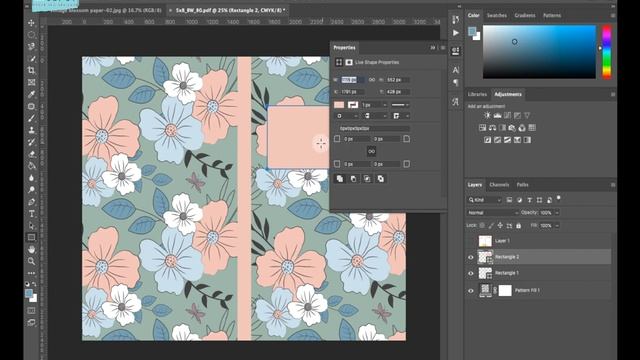Select the Frame tool
The width and height of the screenshot is (640, 360).
click(x=31, y=82)
